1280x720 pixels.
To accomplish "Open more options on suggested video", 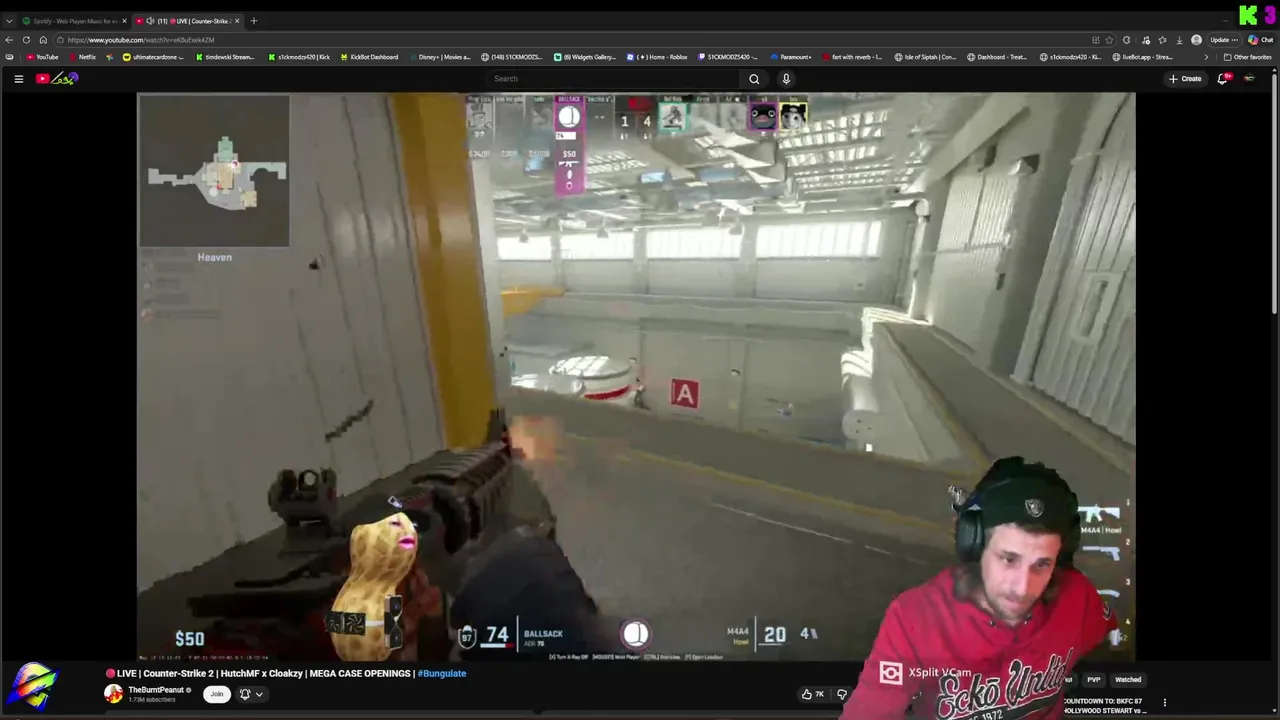I will [1164, 702].
